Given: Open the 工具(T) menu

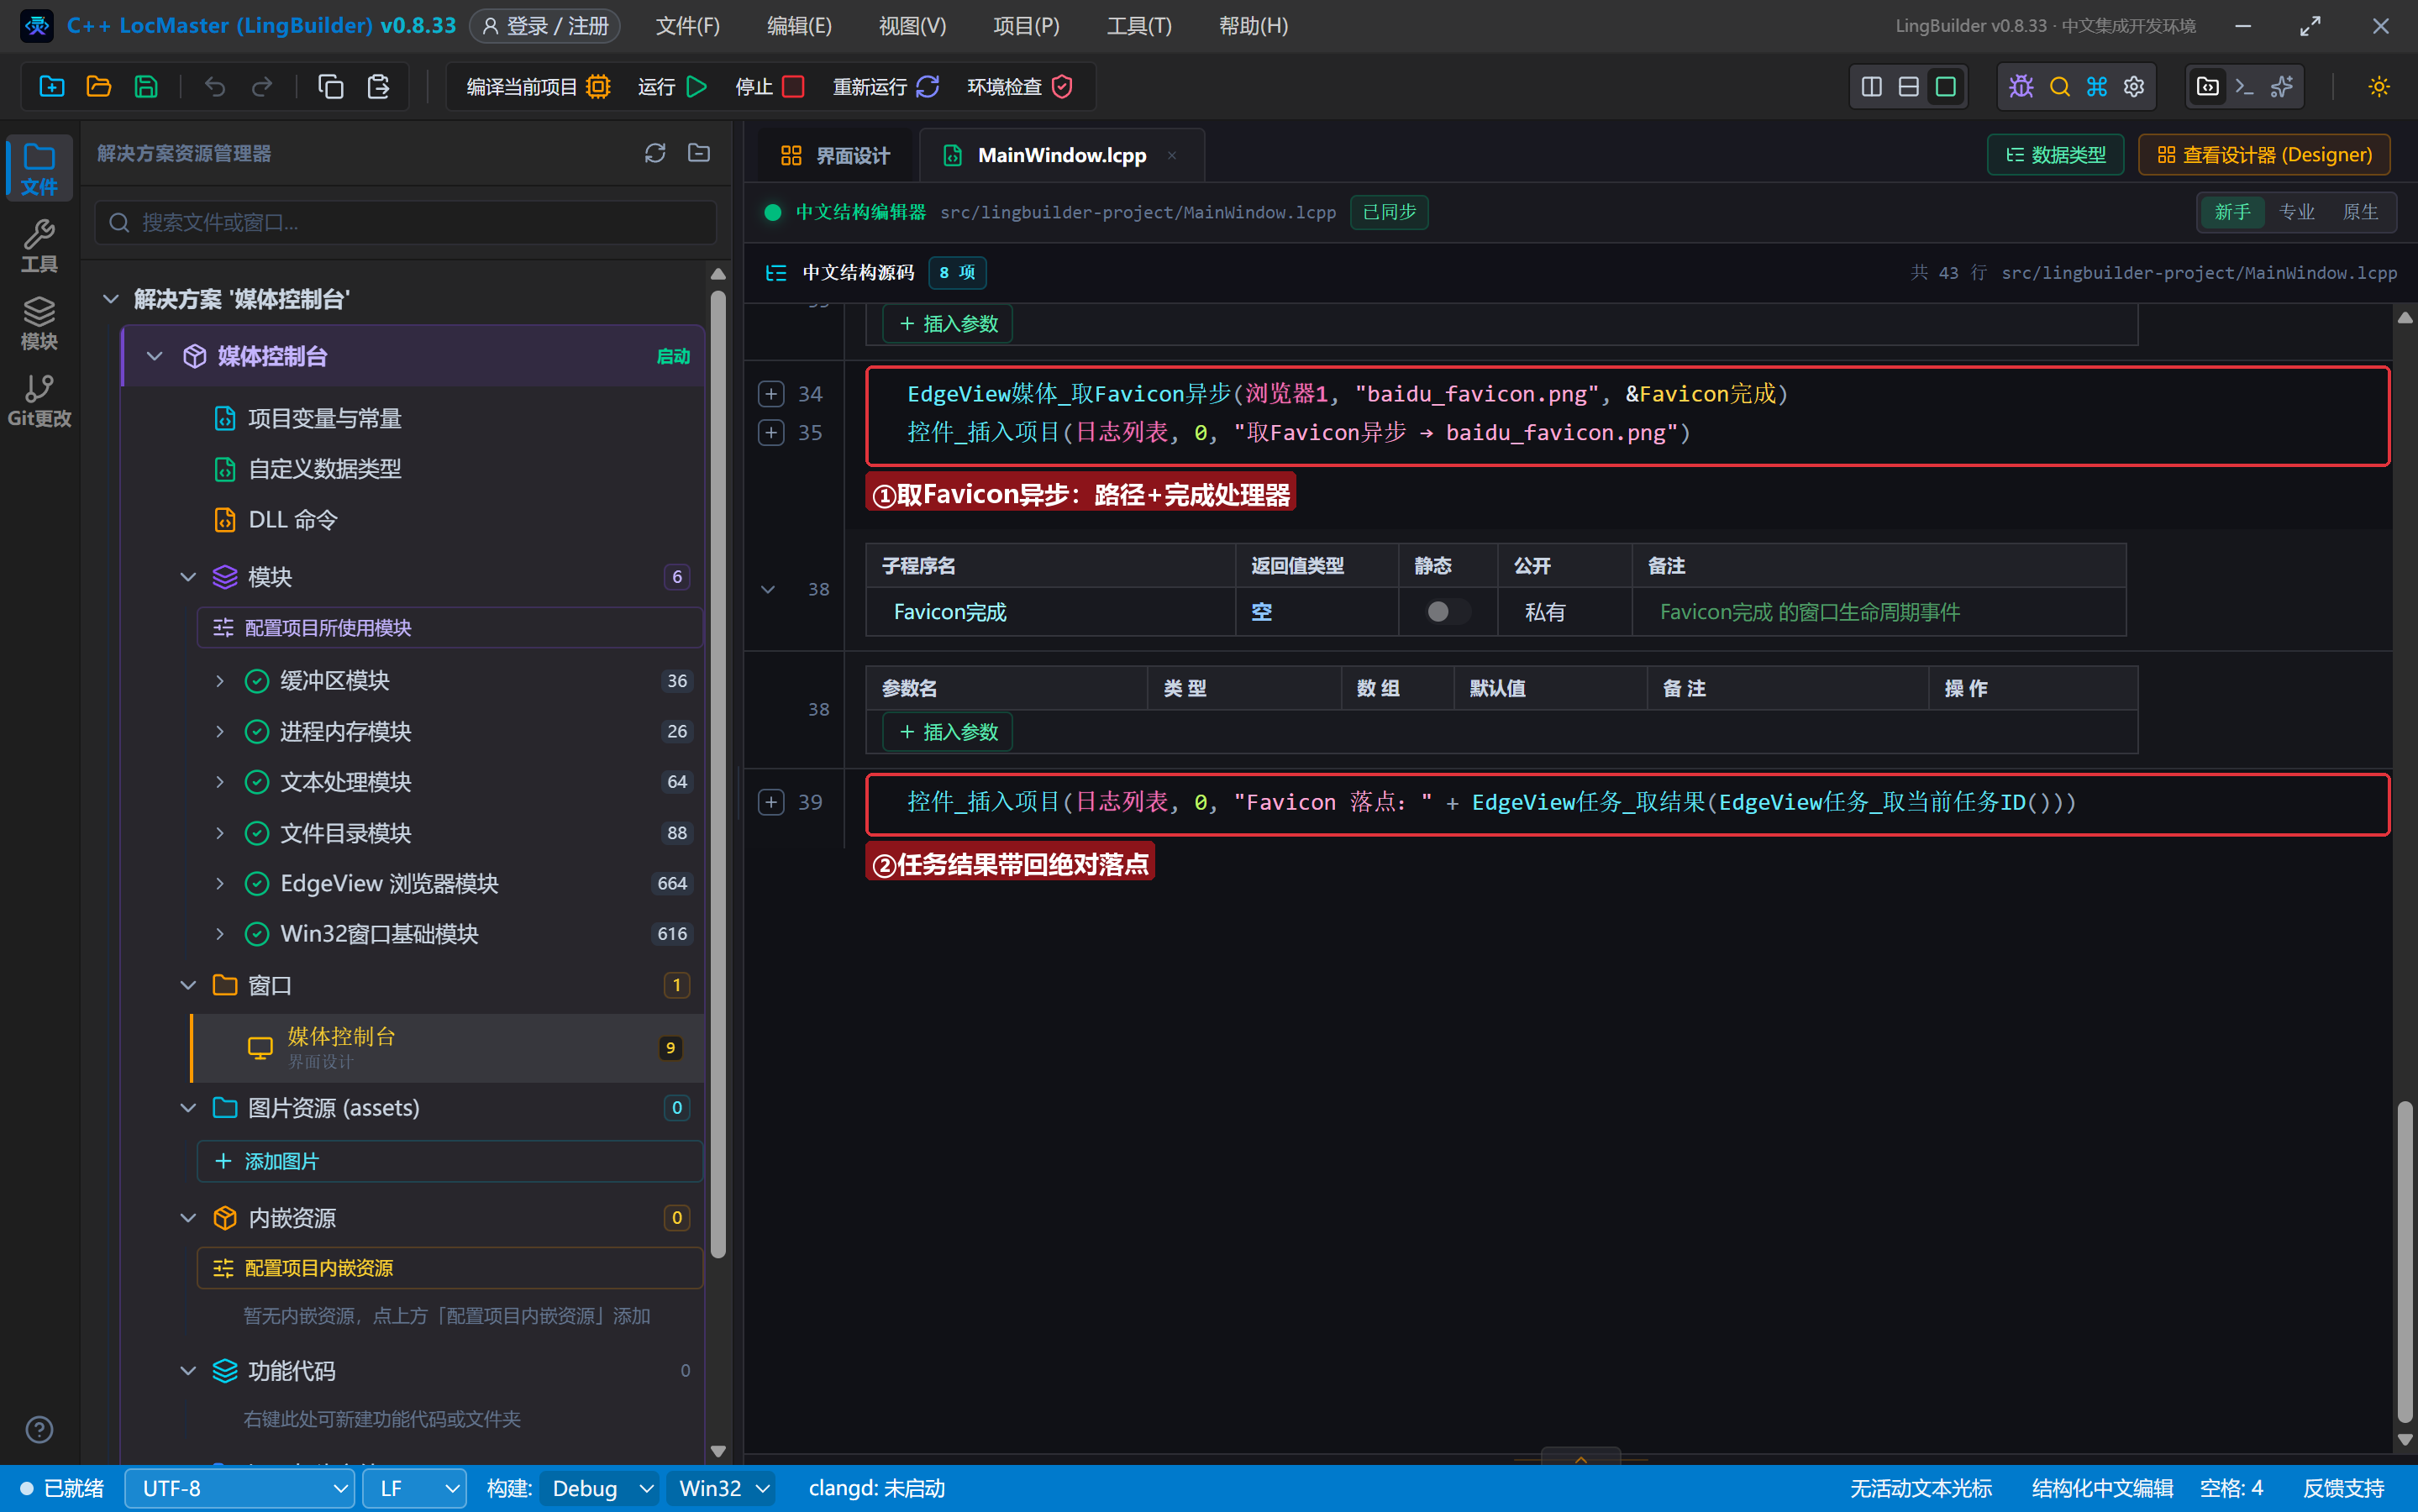Looking at the screenshot, I should 1139,26.
